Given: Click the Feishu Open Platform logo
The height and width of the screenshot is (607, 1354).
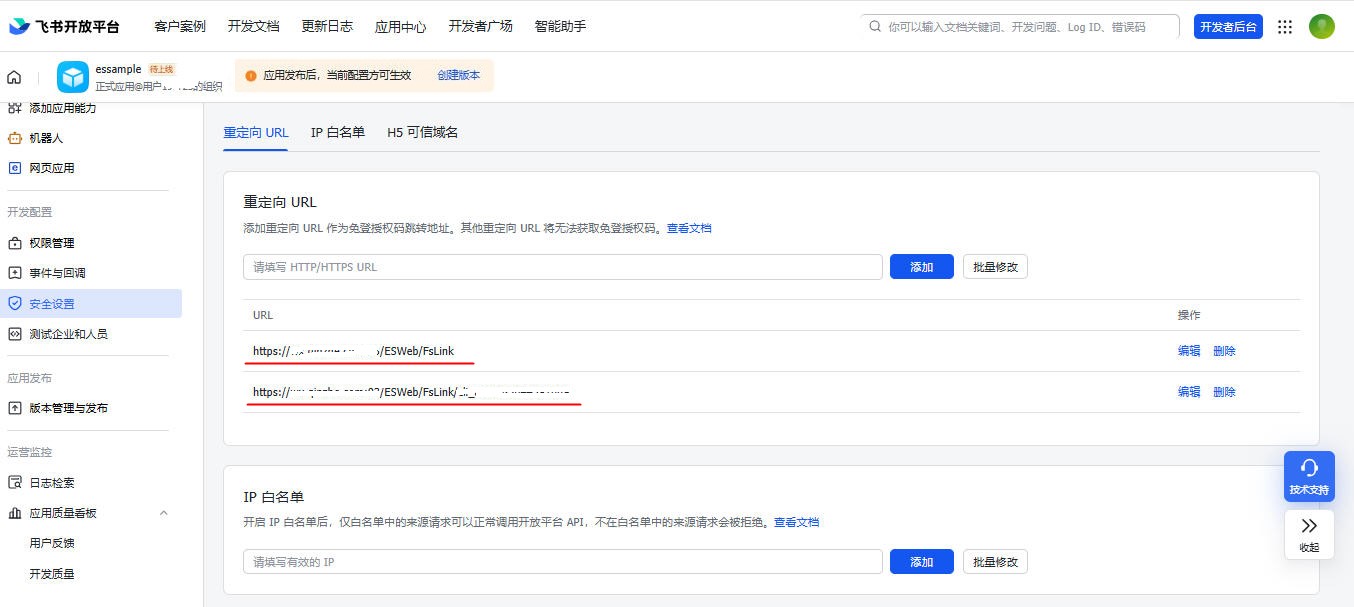Looking at the screenshot, I should 64,27.
